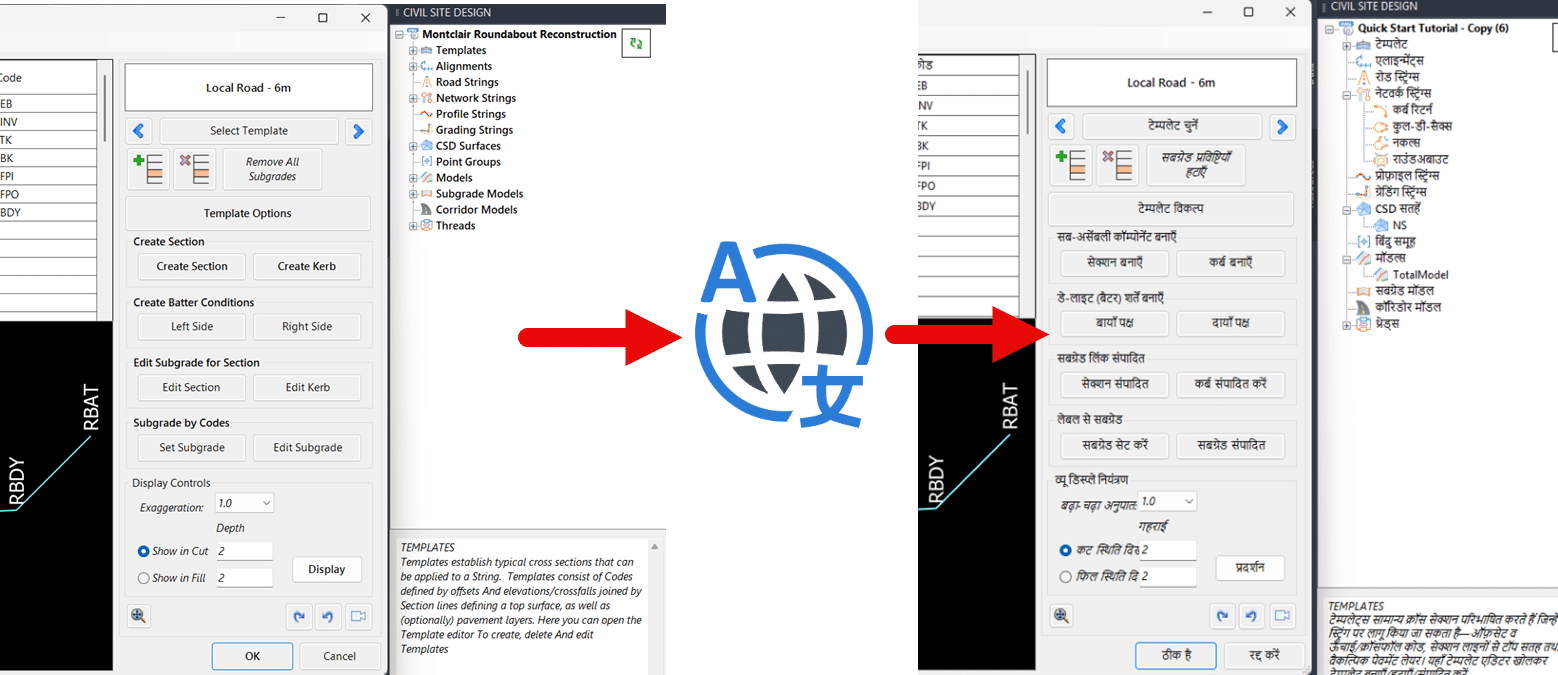Viewport: 1558px width, 675px height.
Task: Click magnifier zoom icon in English dialog
Action: click(139, 617)
